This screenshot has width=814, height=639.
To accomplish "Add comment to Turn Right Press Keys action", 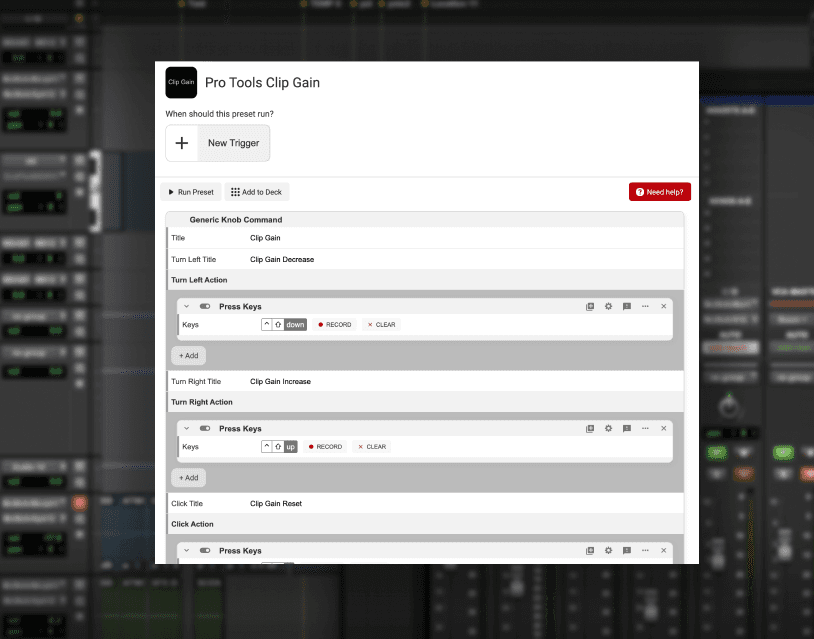I will (627, 428).
